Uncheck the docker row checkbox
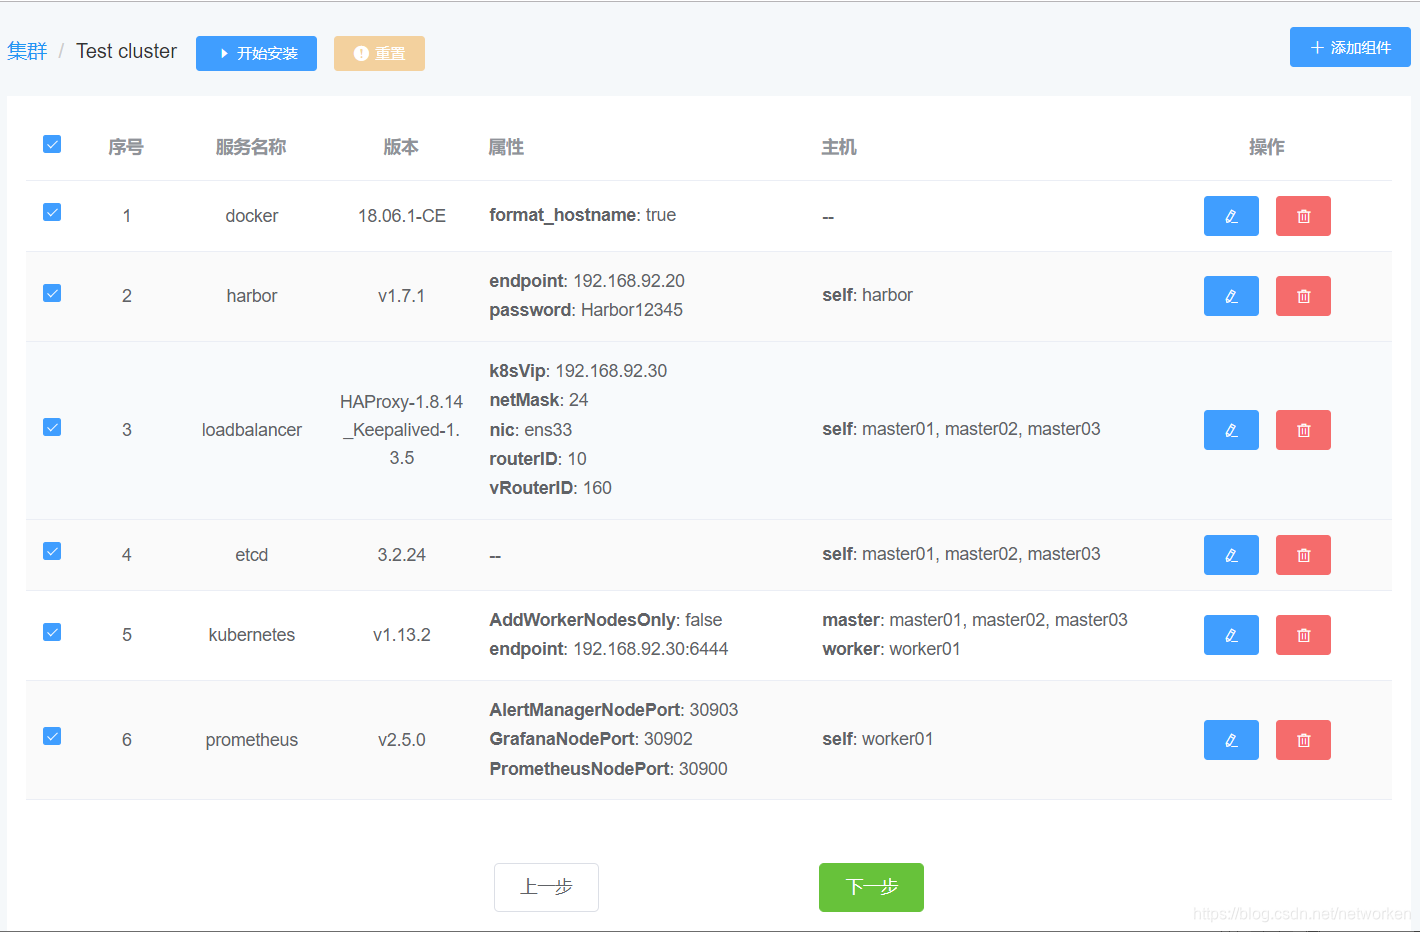 tap(52, 212)
